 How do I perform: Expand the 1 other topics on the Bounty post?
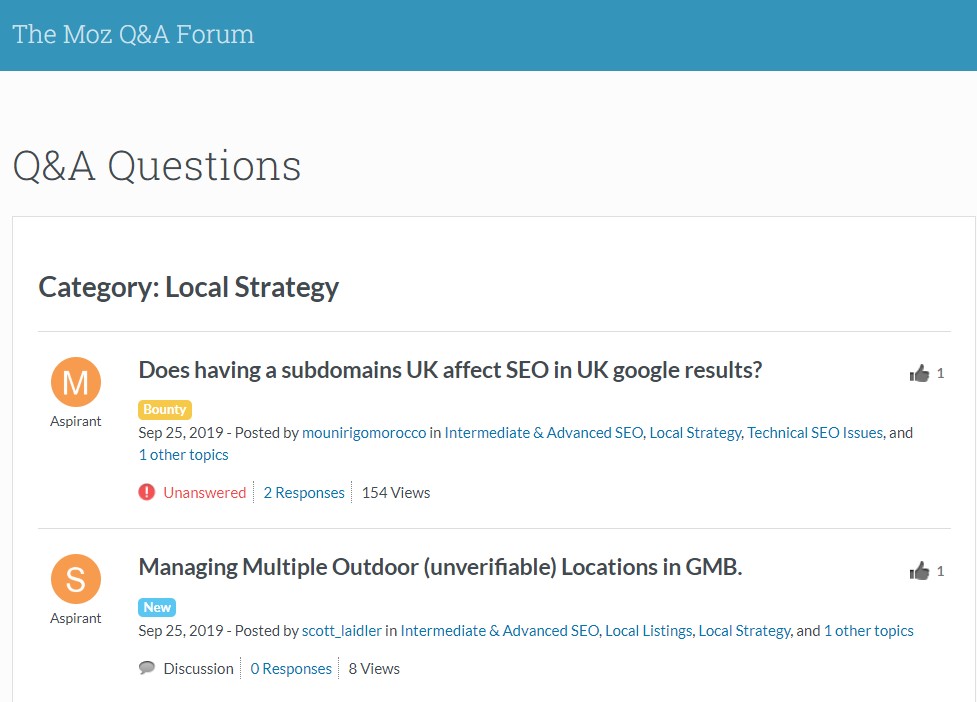coord(183,454)
